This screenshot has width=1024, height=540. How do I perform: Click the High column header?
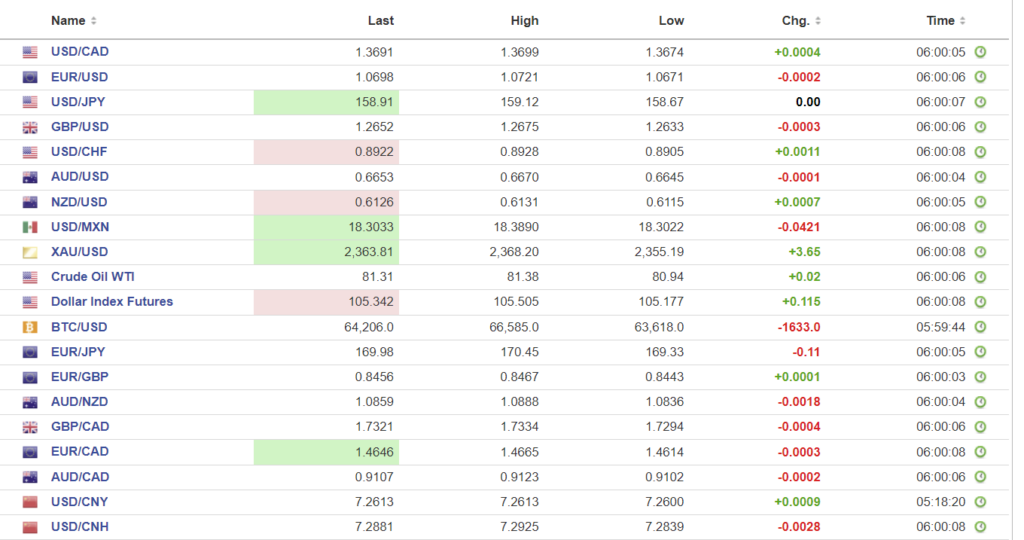524,20
